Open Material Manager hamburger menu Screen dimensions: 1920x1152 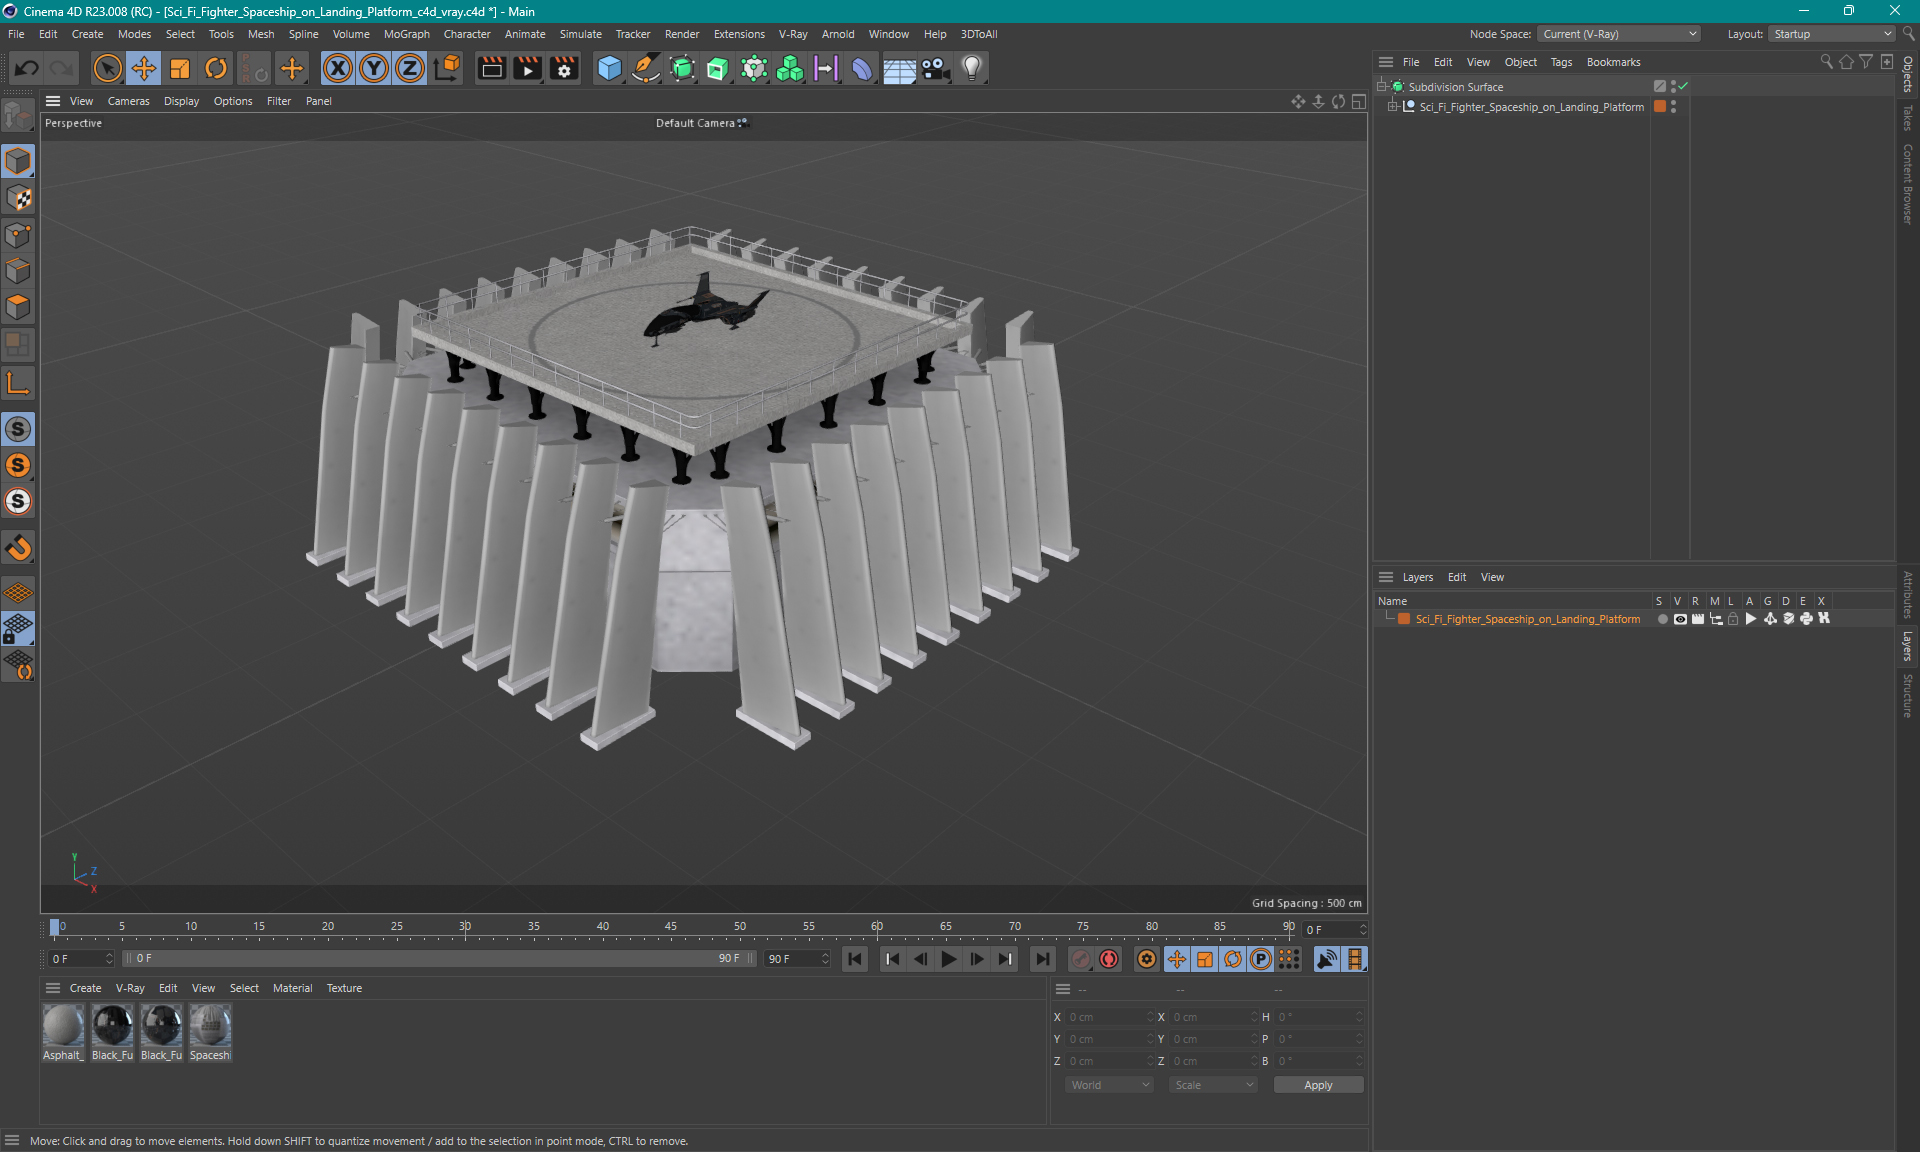click(x=53, y=988)
